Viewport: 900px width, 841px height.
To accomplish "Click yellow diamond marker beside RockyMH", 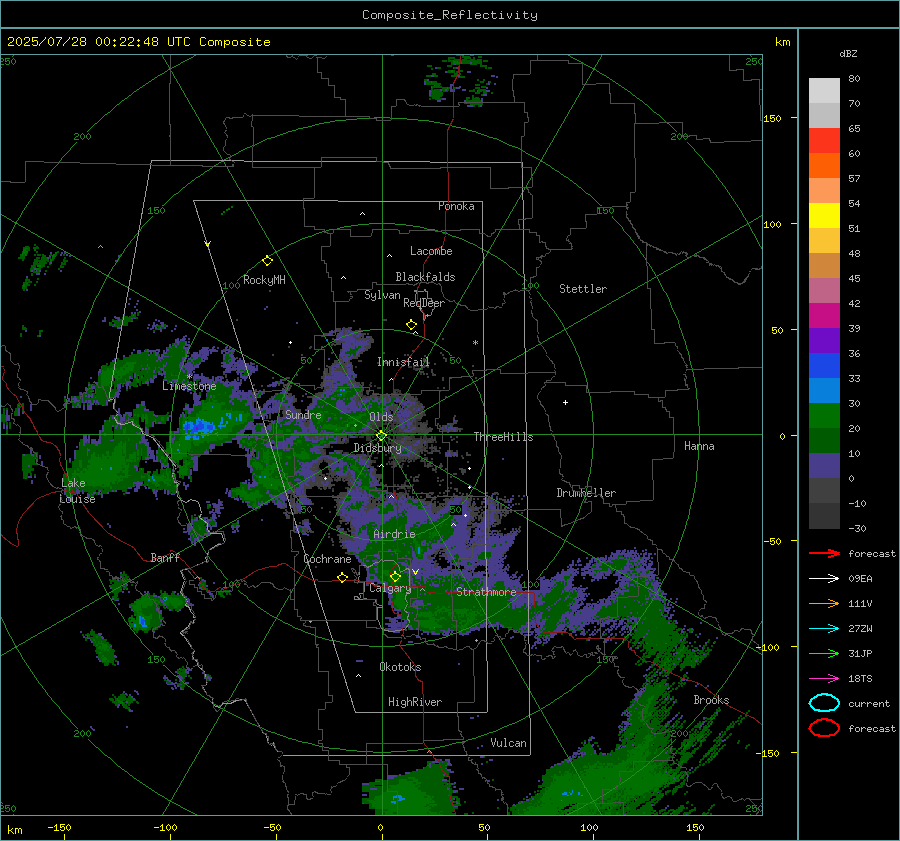I will tap(267, 261).
